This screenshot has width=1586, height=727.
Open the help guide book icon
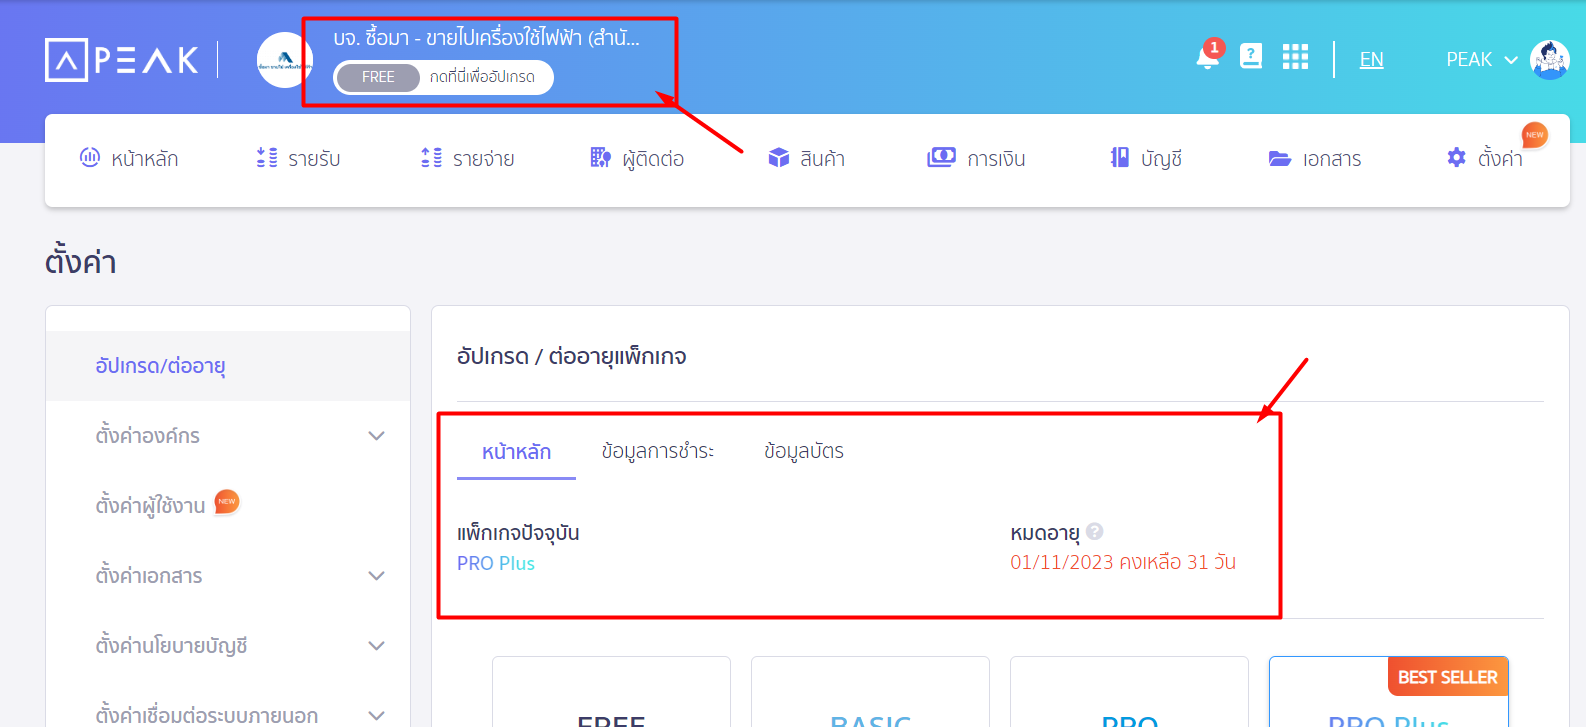click(1251, 57)
